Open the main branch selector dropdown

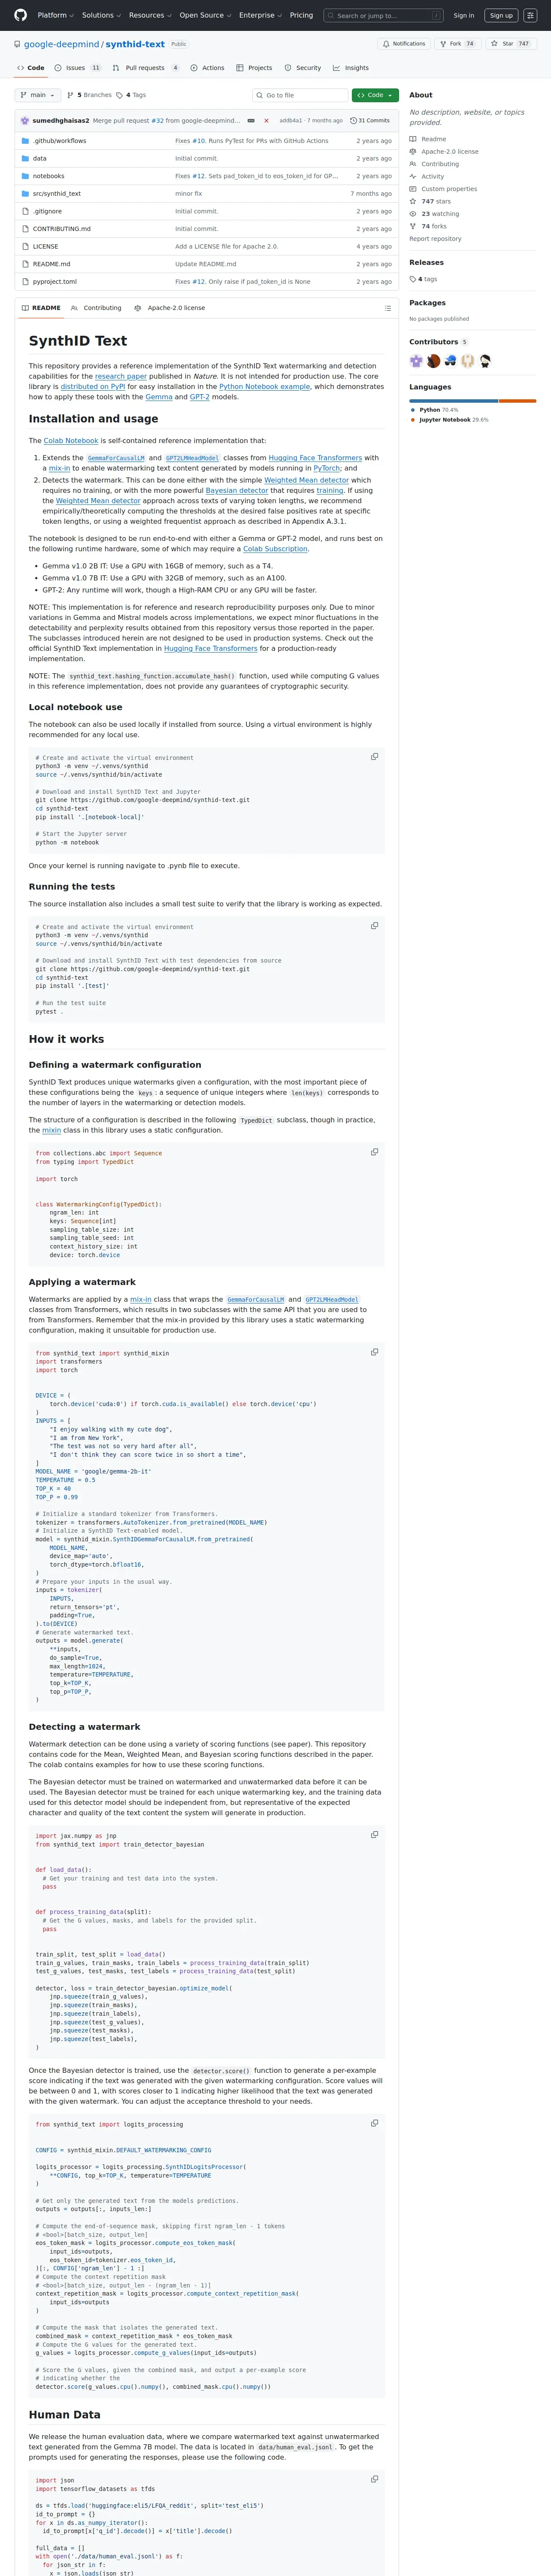38,95
